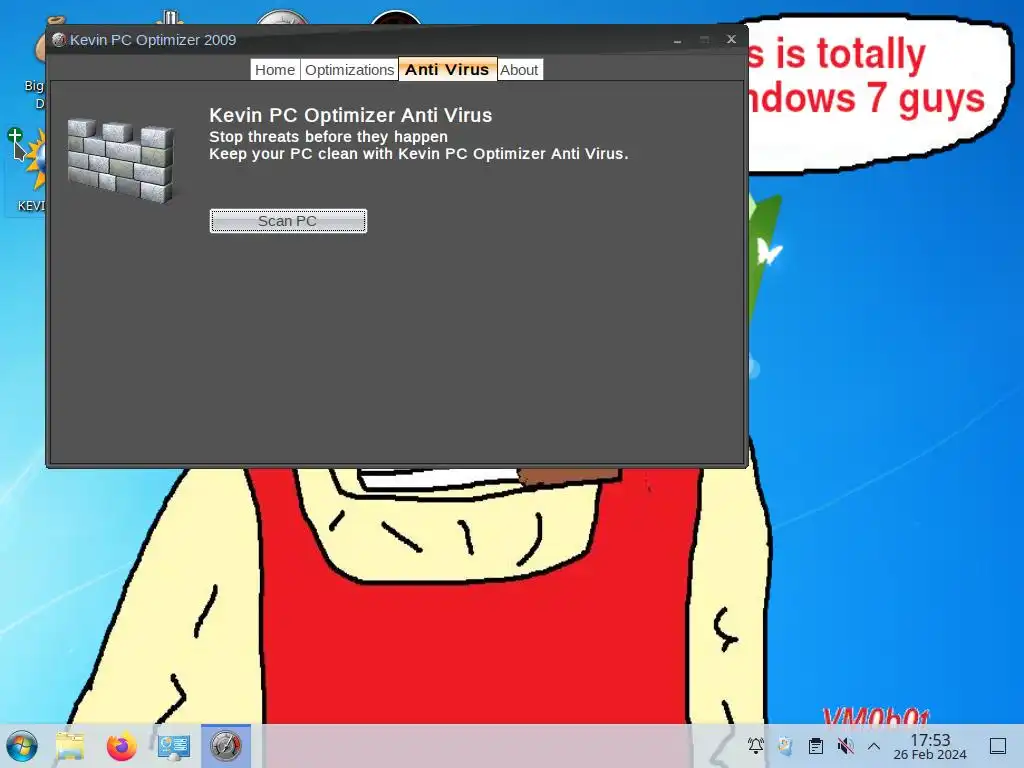
Task: Select the KEVI sun desktop icon
Action: click(x=33, y=171)
